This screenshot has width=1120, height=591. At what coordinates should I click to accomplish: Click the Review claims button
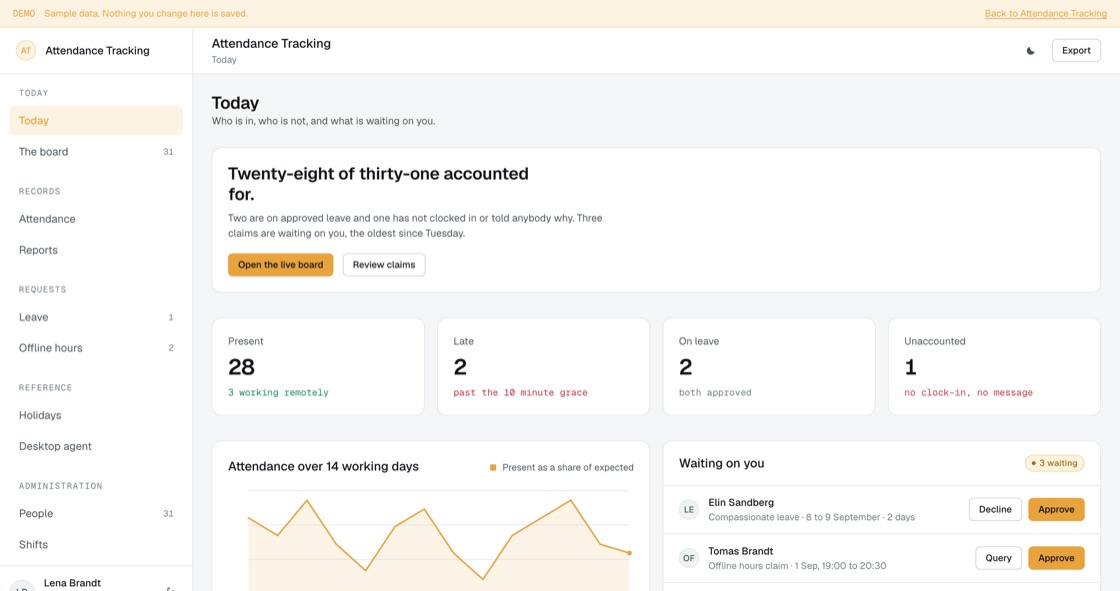(x=384, y=264)
